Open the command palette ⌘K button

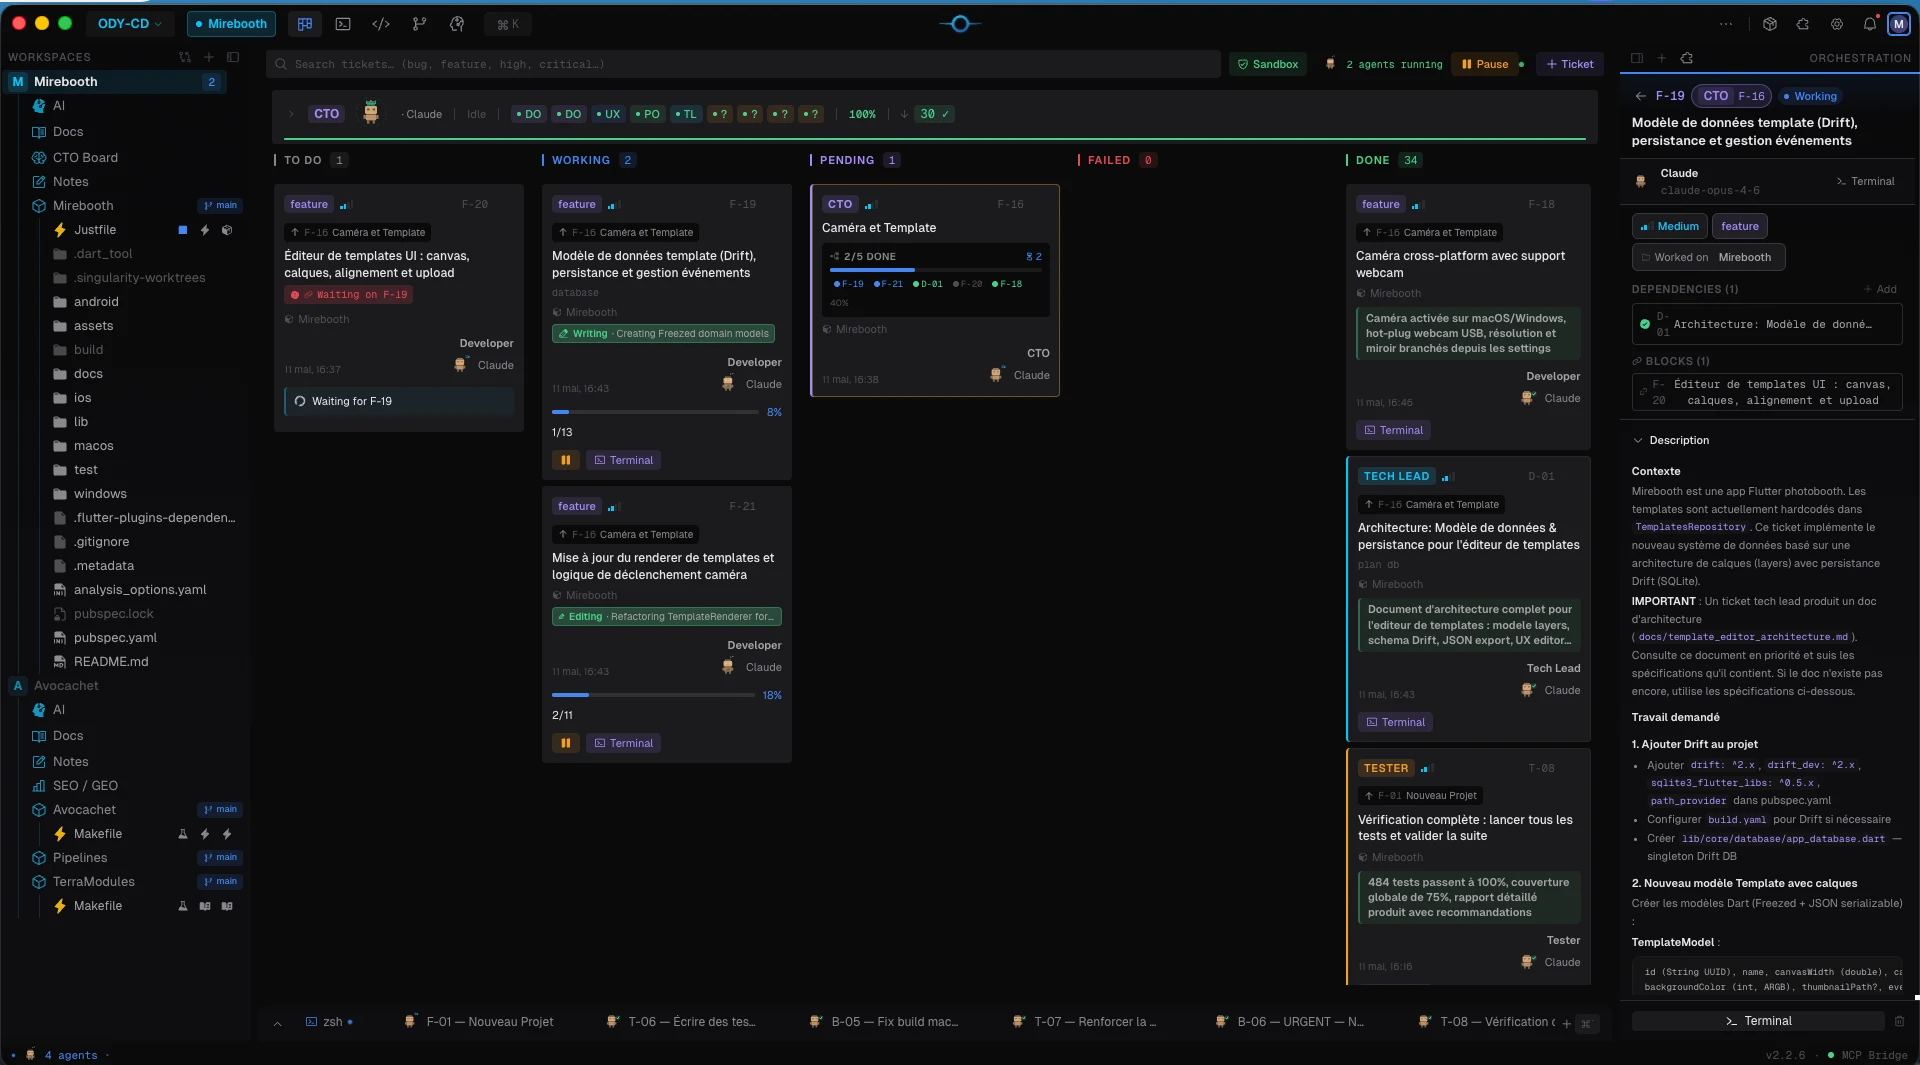click(x=508, y=24)
